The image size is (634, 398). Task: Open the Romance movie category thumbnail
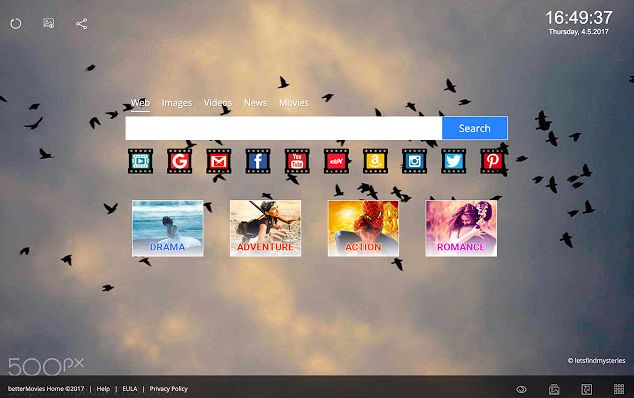pos(461,228)
